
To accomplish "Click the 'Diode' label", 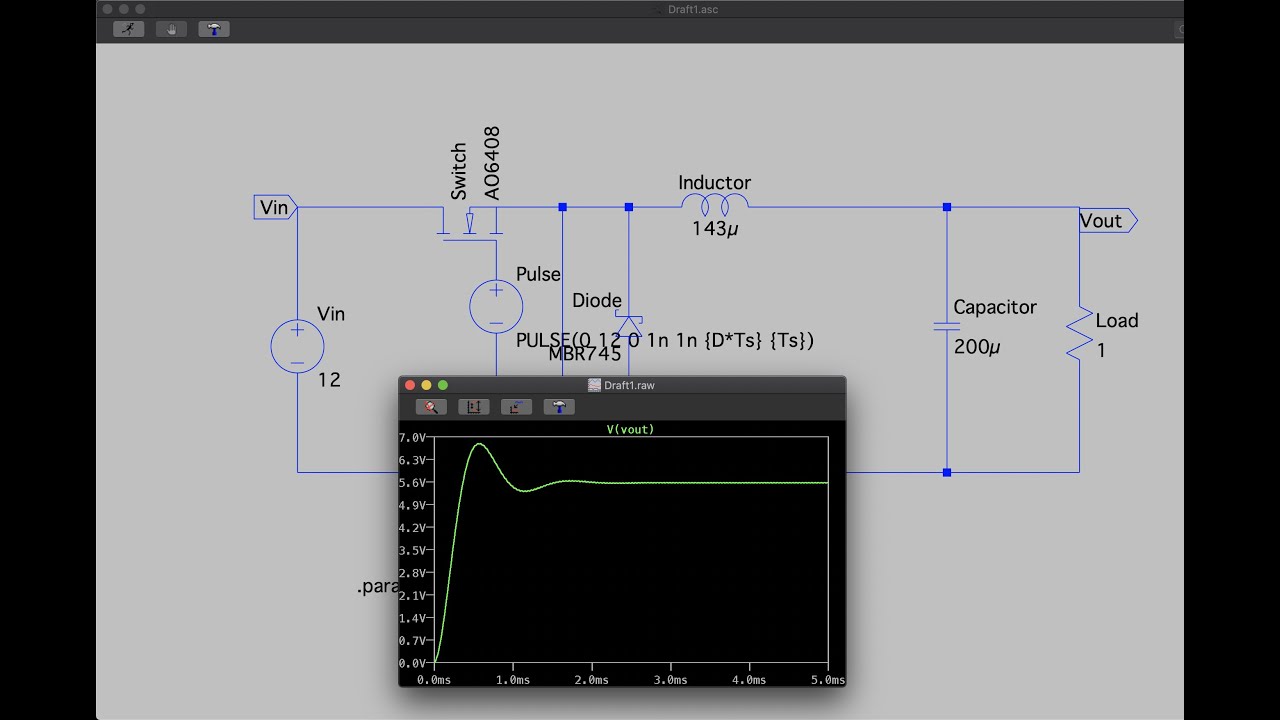I will click(x=597, y=300).
